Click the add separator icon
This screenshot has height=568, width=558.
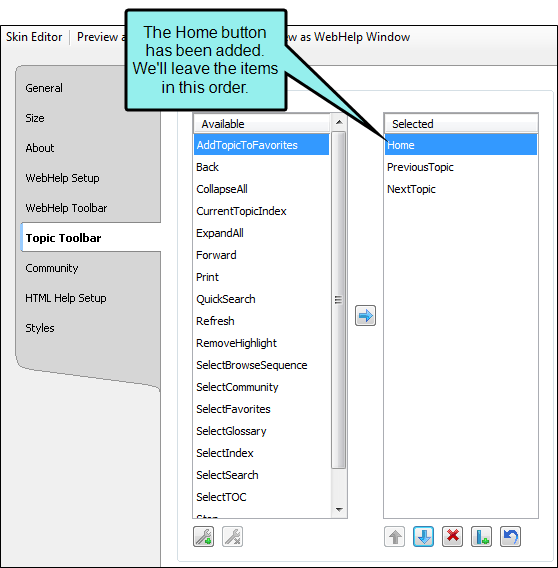coord(482,536)
